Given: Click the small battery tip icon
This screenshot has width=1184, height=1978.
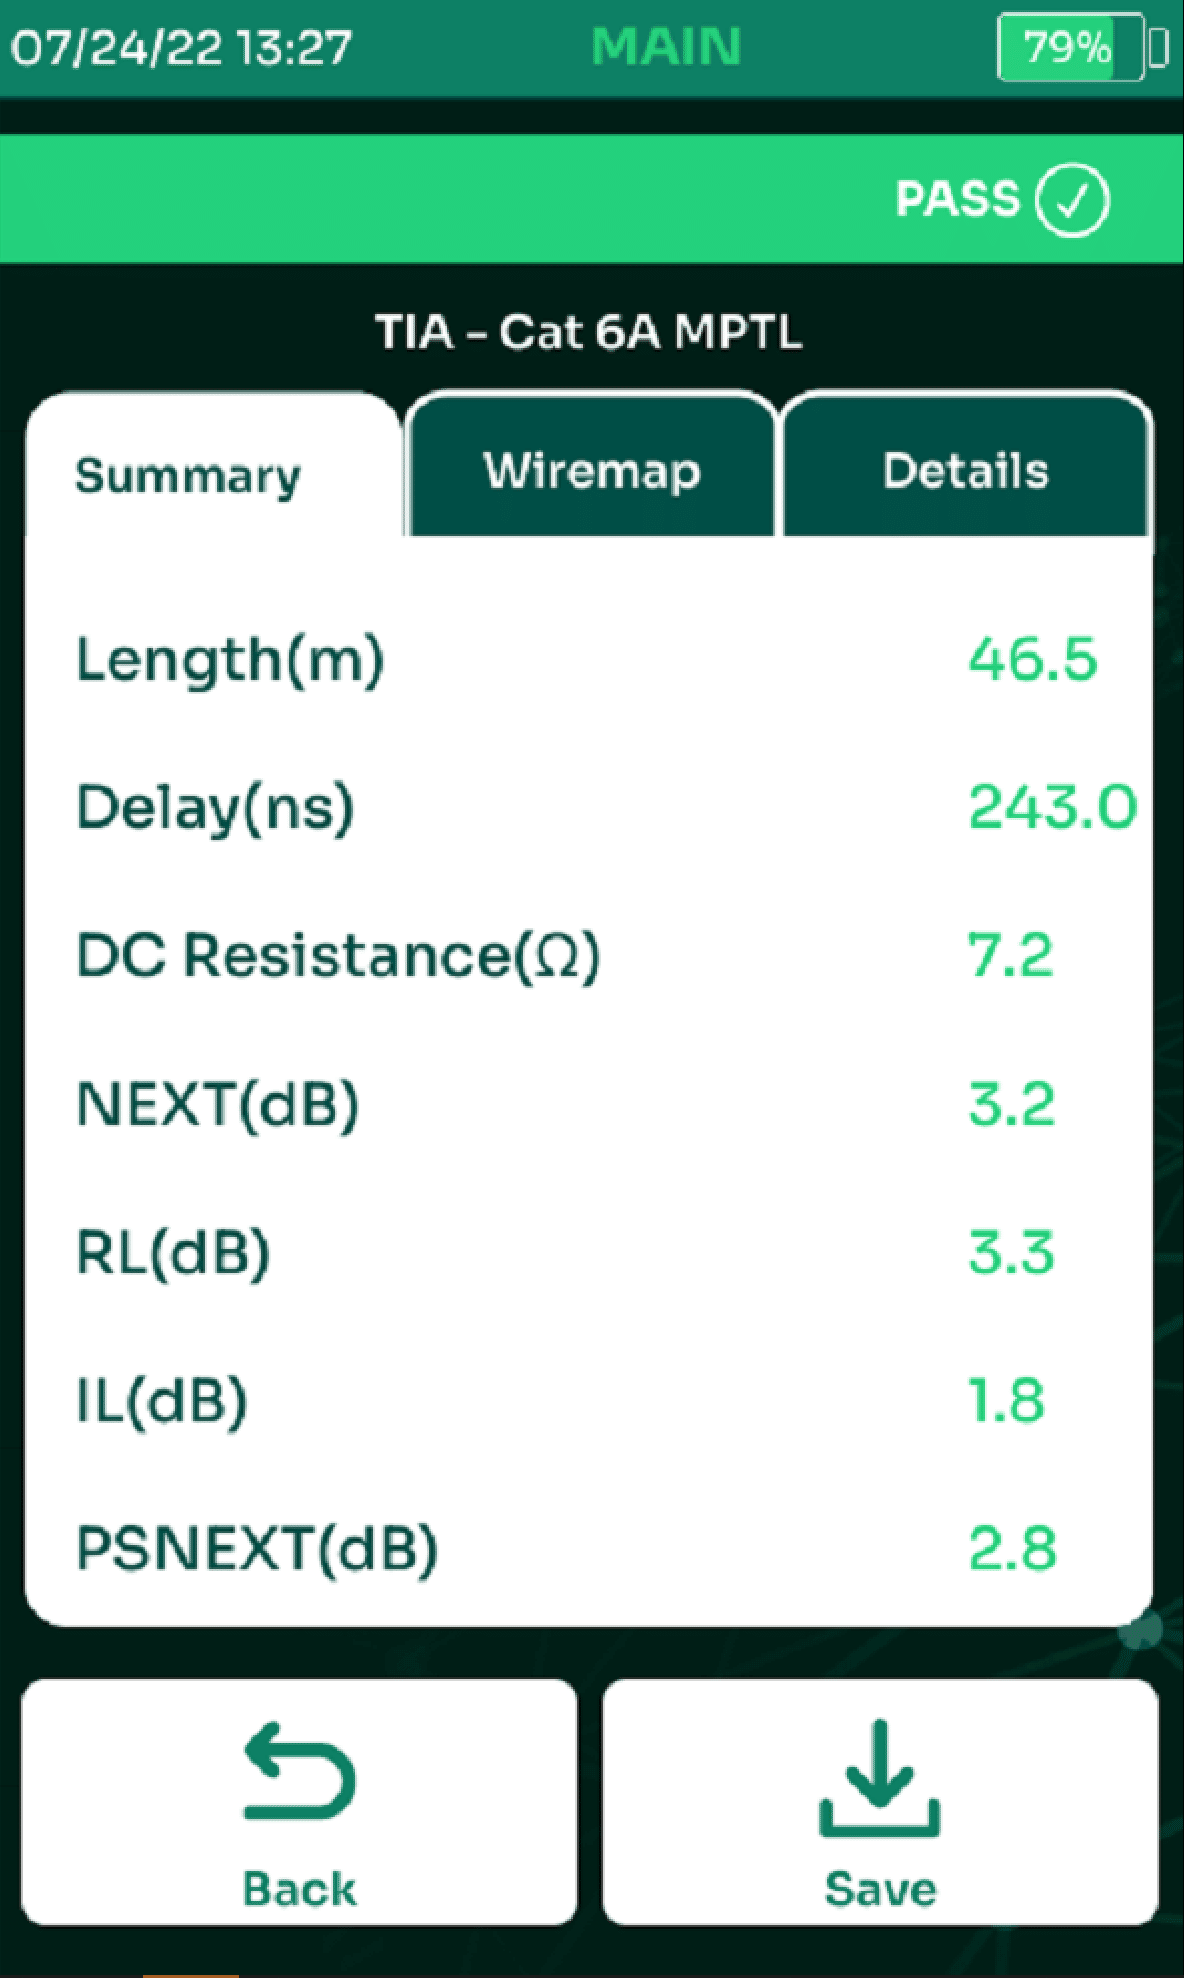Looking at the screenshot, I should tap(1159, 47).
